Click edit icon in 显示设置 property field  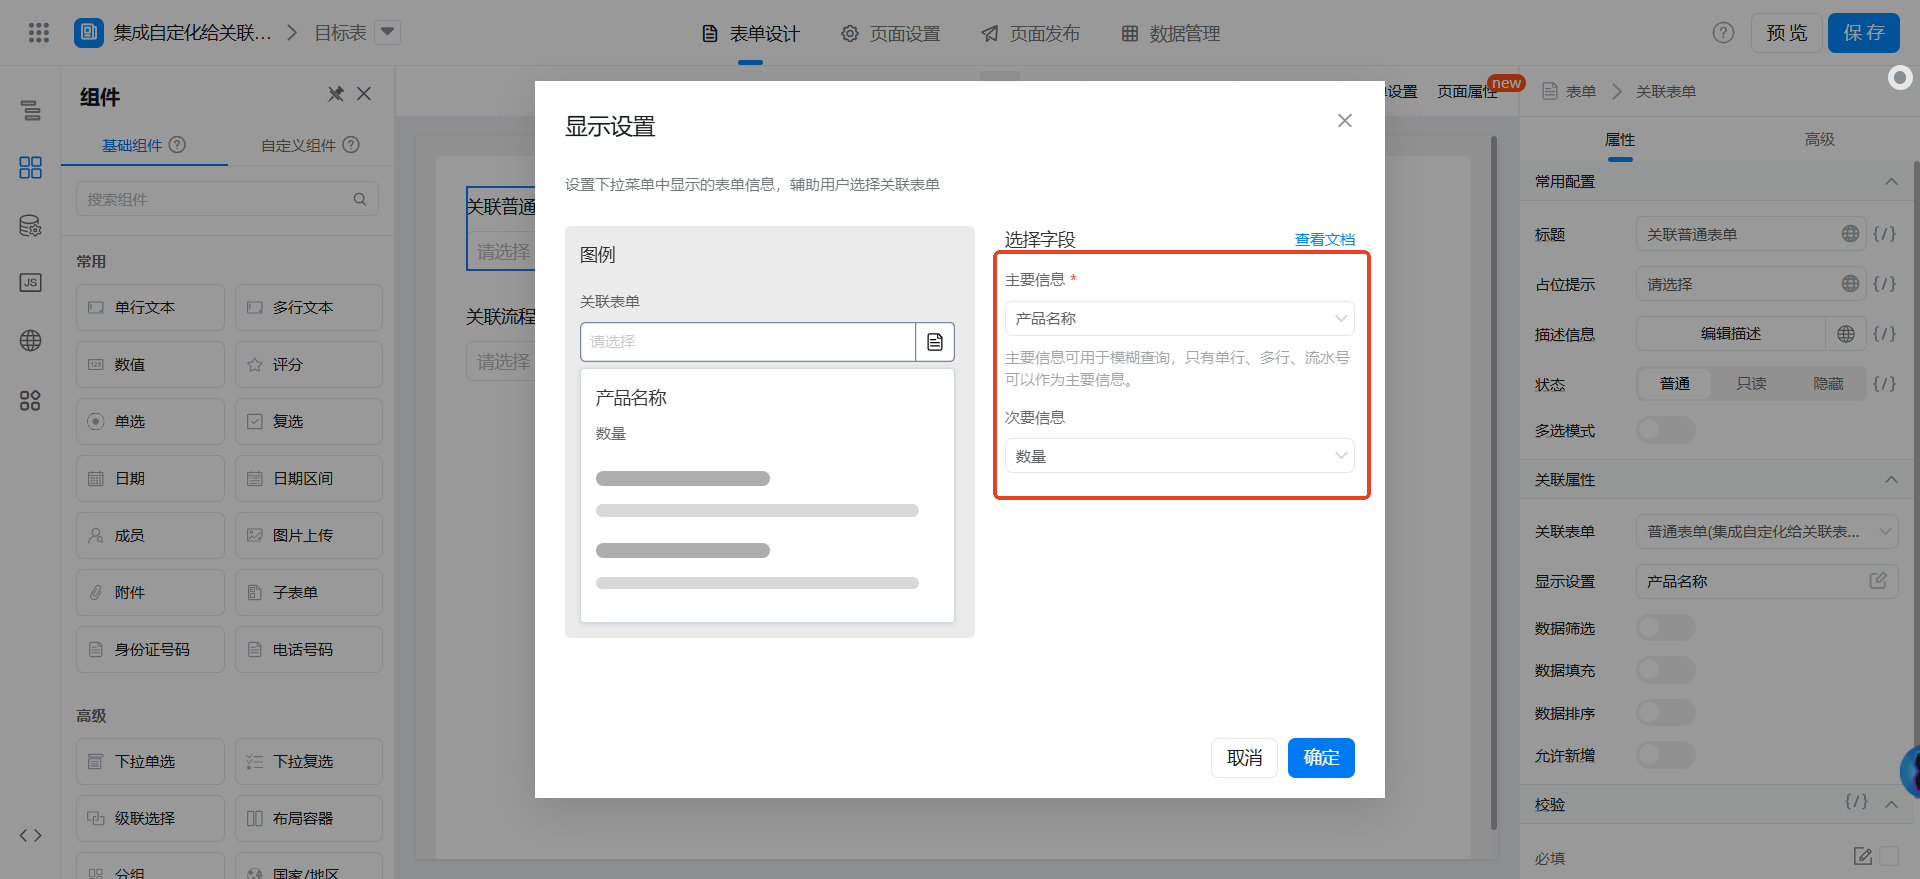coord(1878,581)
